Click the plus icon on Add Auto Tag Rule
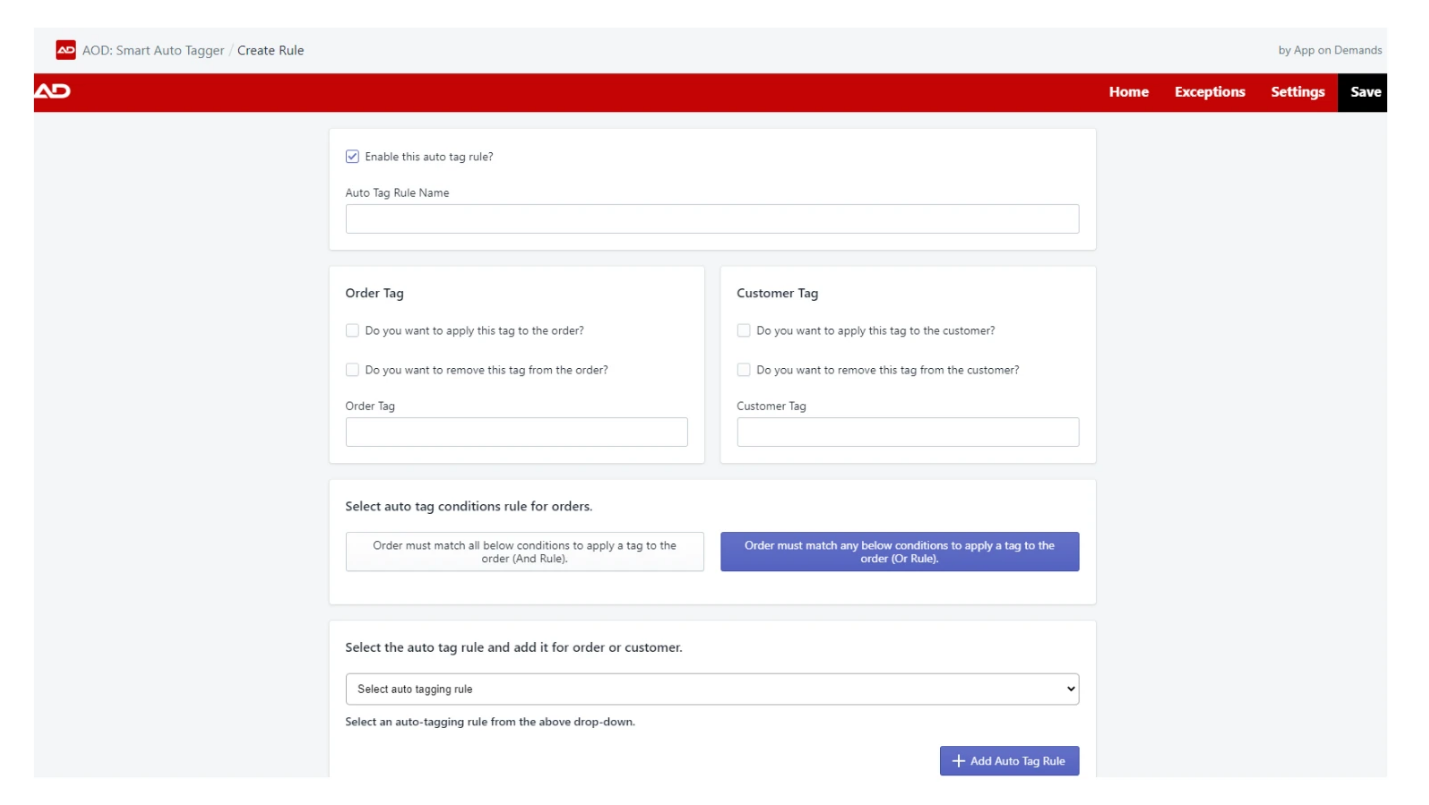This screenshot has width=1429, height=805. (x=958, y=761)
